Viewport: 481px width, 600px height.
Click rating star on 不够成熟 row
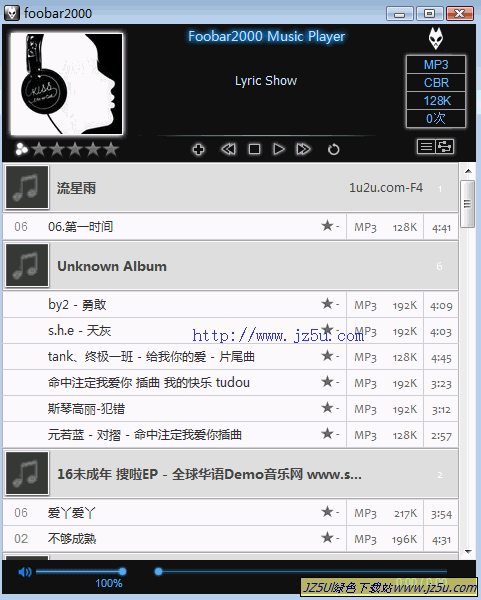327,538
